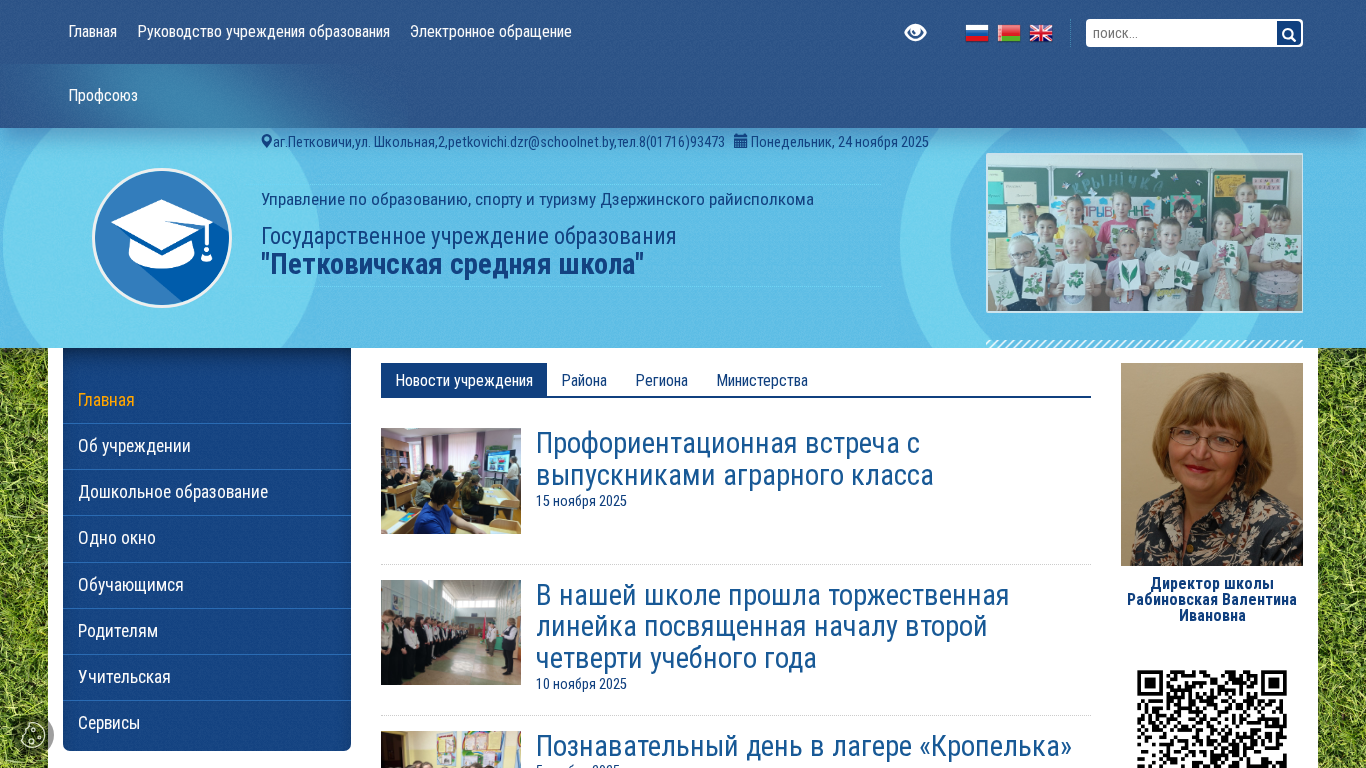The image size is (1366, 768).
Task: Click the search magnifier button
Action: point(1289,34)
